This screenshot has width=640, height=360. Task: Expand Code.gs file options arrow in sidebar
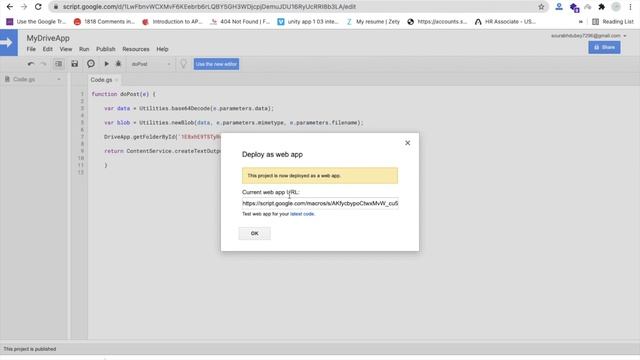(59, 80)
